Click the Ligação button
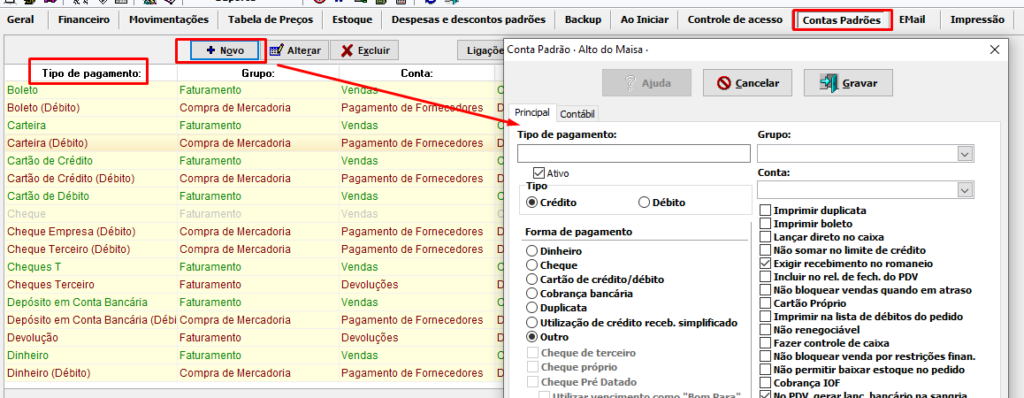 (x=482, y=50)
